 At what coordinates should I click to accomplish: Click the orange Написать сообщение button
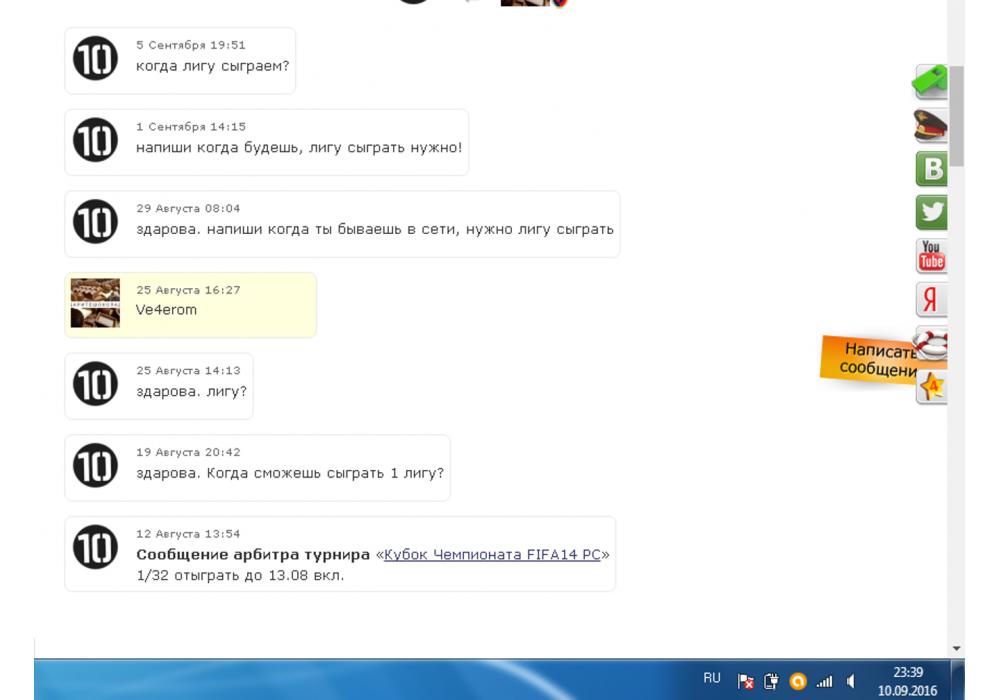pos(869,360)
